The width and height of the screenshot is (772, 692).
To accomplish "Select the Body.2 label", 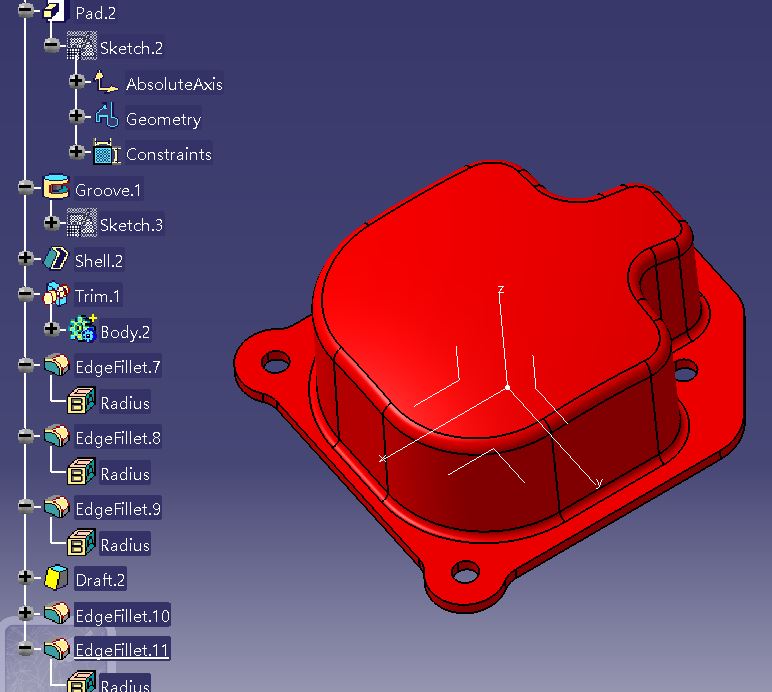I will click(125, 332).
